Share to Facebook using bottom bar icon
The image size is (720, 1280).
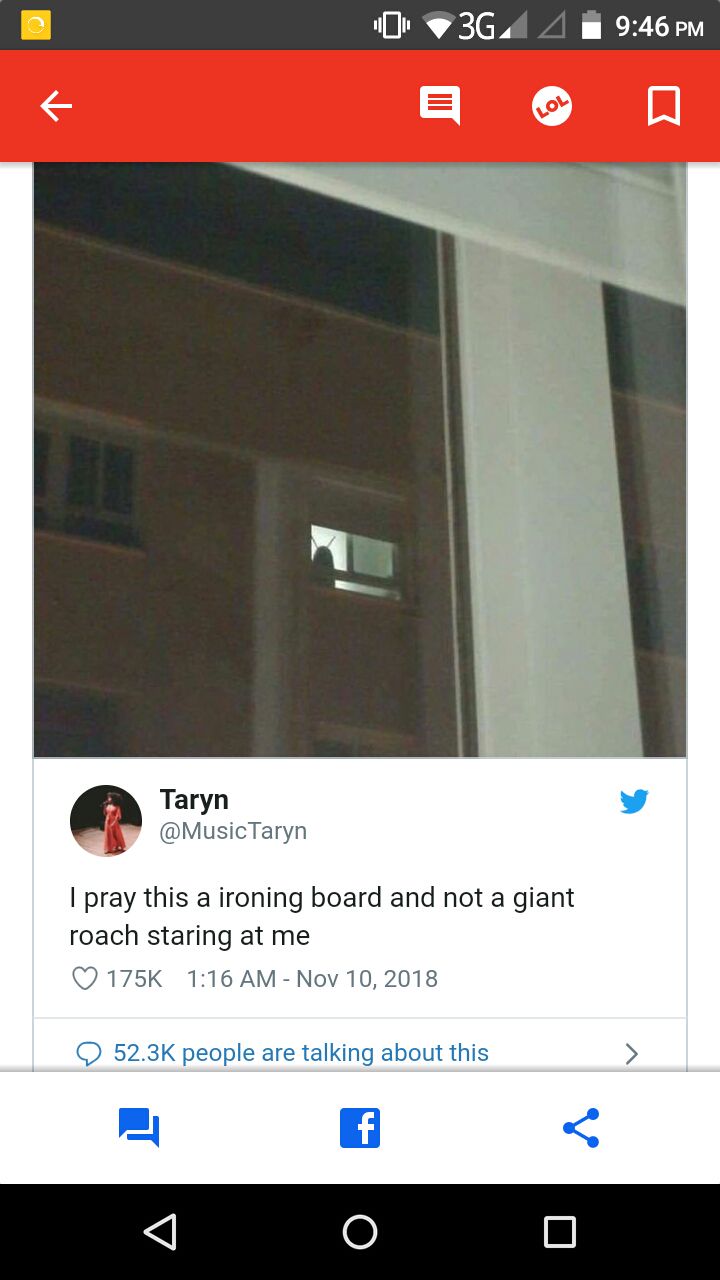click(360, 1128)
